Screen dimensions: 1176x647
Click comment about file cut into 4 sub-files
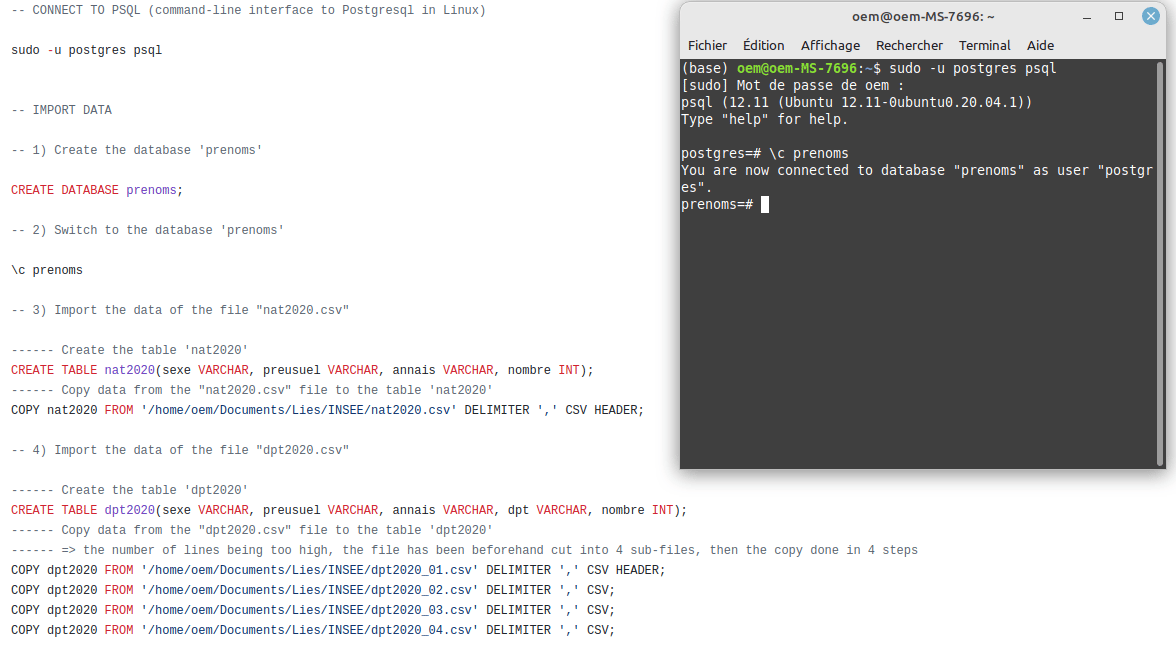(464, 550)
